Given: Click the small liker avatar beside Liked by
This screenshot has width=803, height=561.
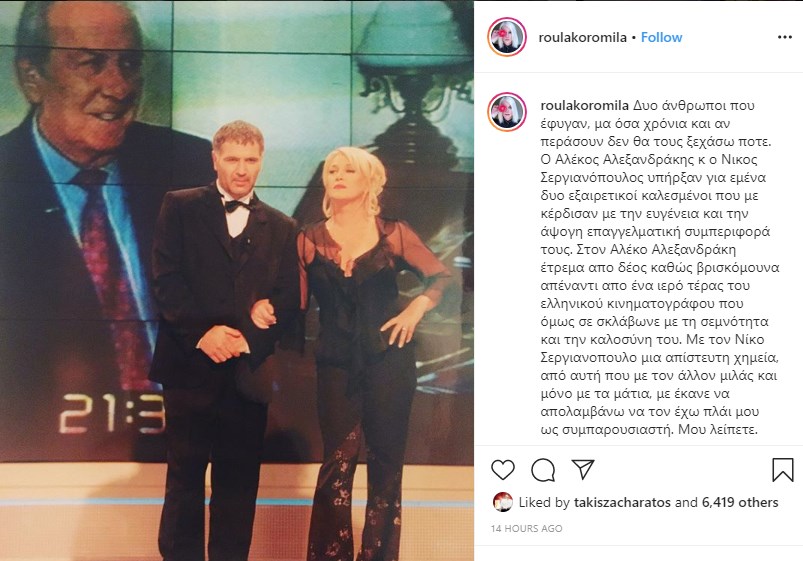Looking at the screenshot, I should [503, 502].
